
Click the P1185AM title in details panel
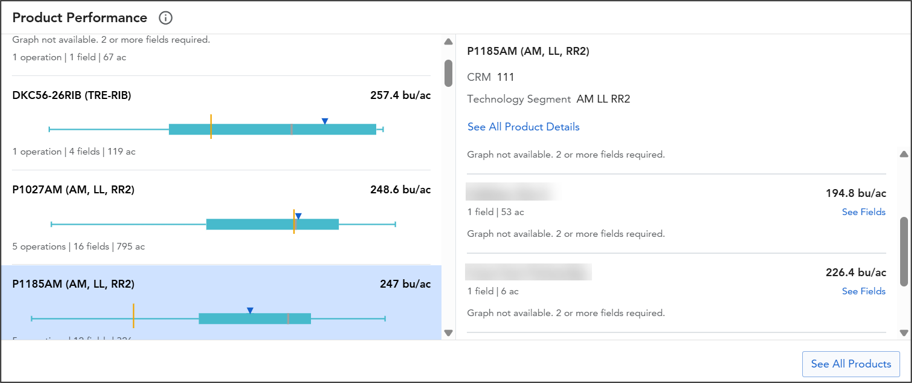click(529, 51)
